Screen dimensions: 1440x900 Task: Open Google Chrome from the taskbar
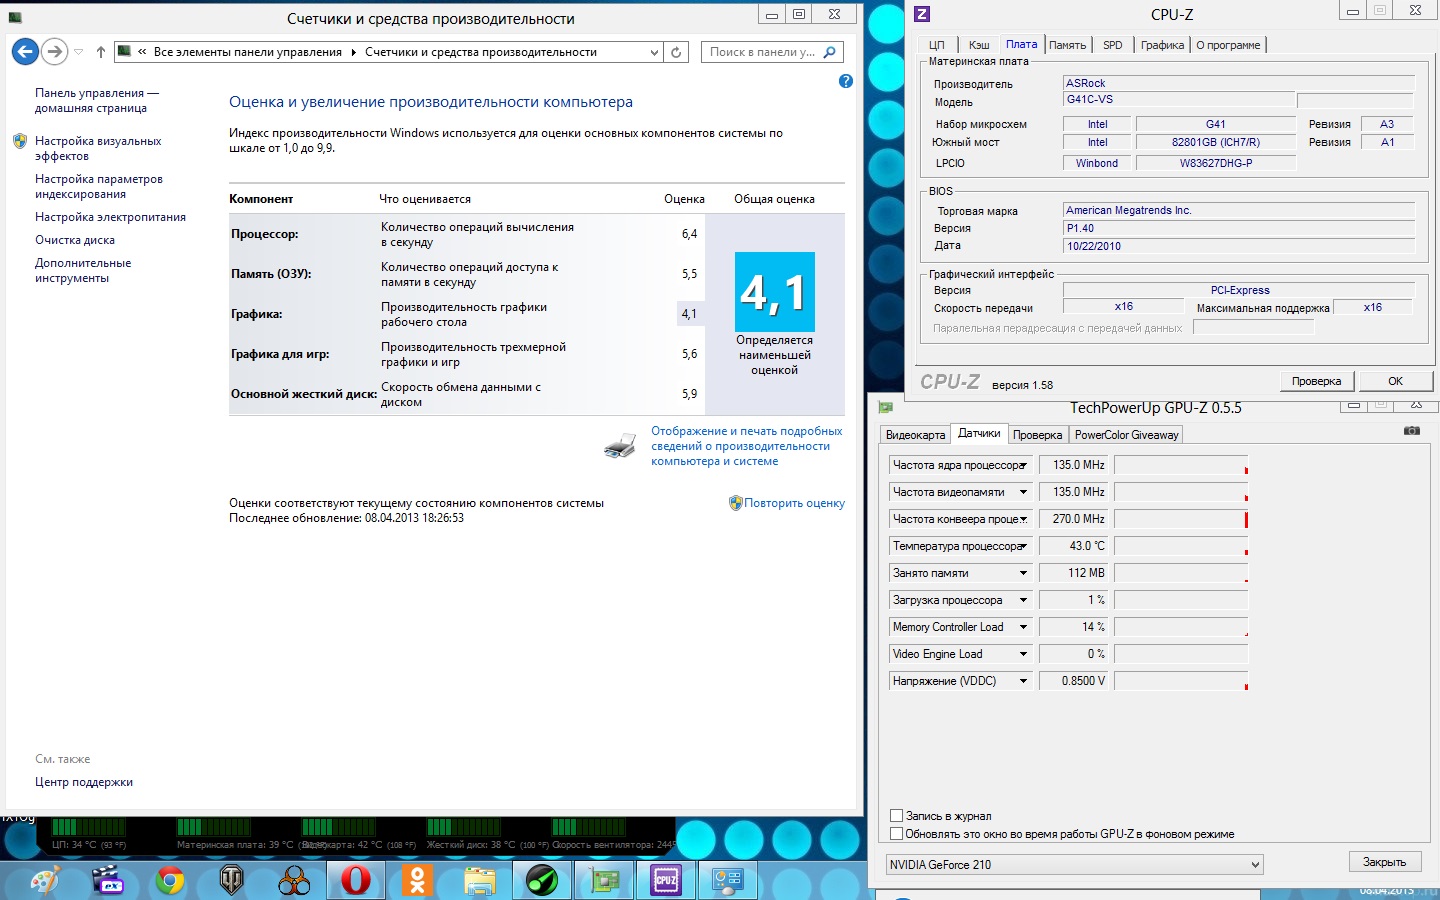(x=170, y=881)
